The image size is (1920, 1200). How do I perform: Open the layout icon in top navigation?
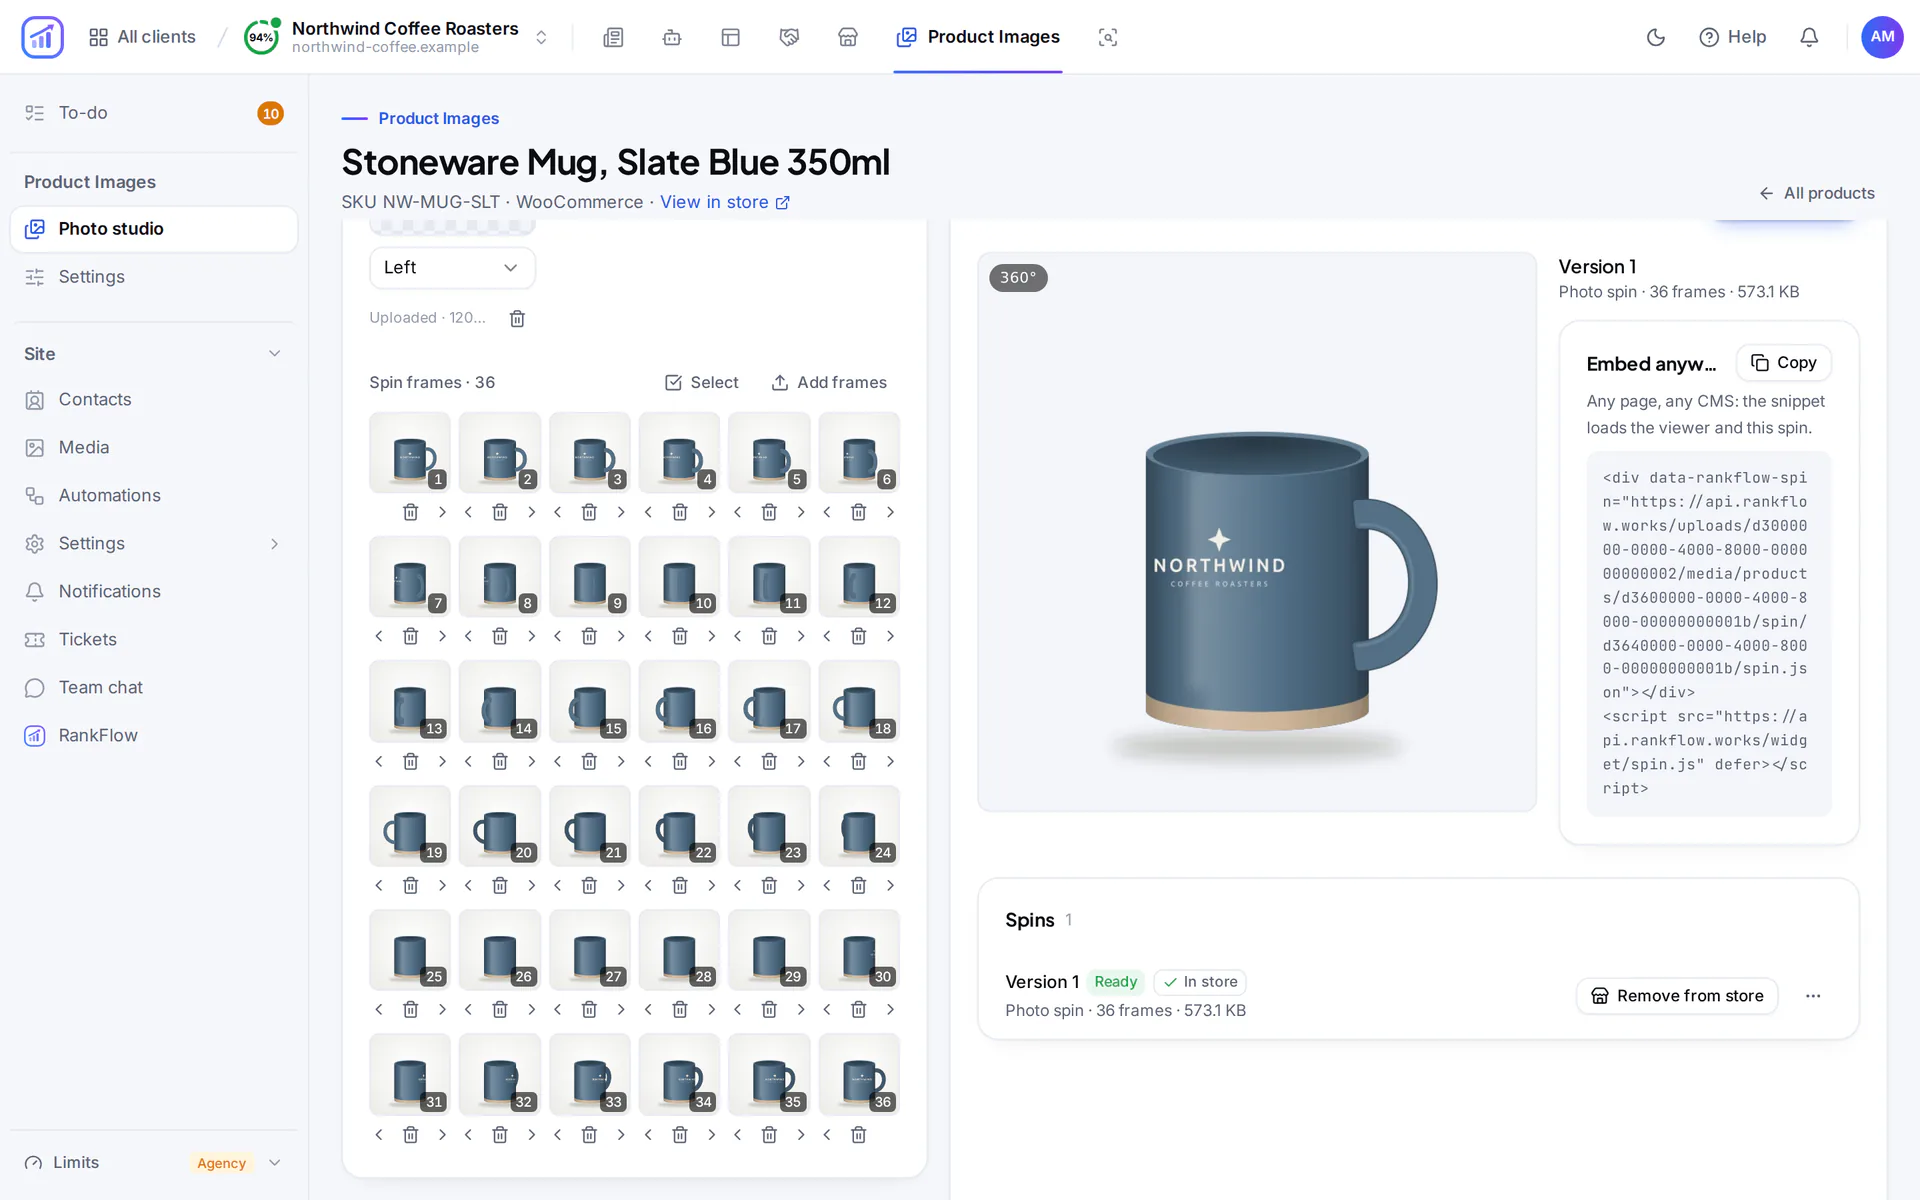(x=730, y=37)
